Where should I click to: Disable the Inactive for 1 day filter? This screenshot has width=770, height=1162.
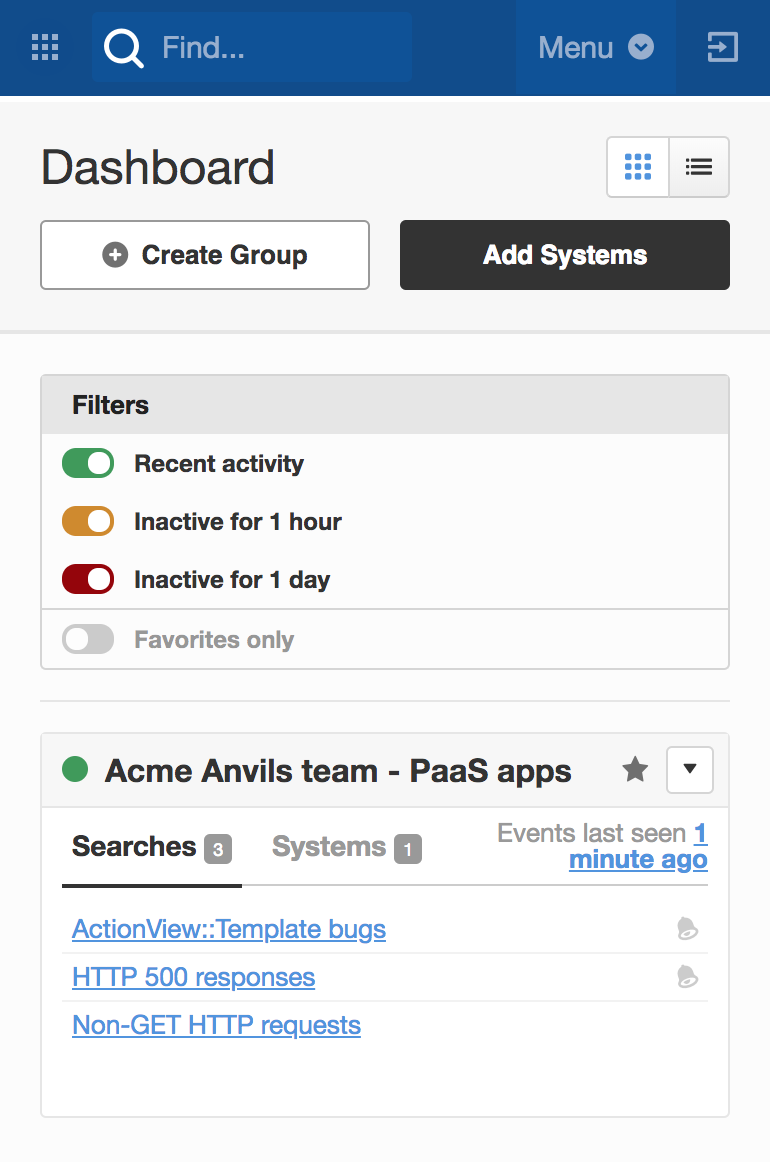click(88, 580)
